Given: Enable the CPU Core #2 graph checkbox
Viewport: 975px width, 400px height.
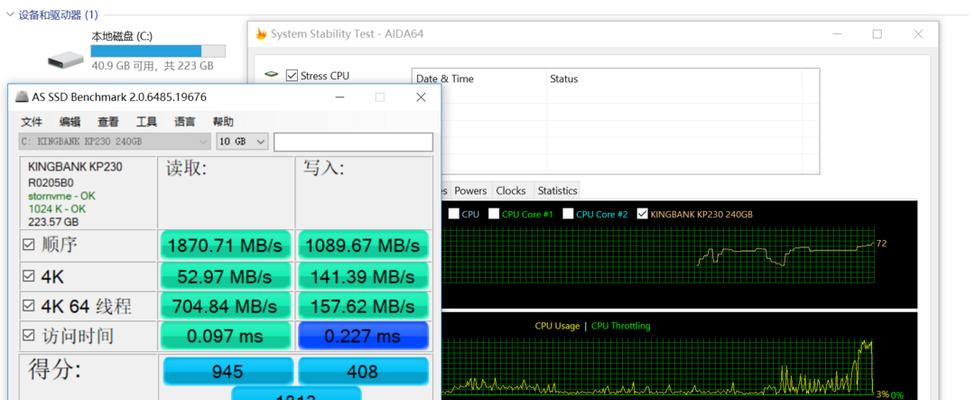Looking at the screenshot, I should (x=568, y=214).
